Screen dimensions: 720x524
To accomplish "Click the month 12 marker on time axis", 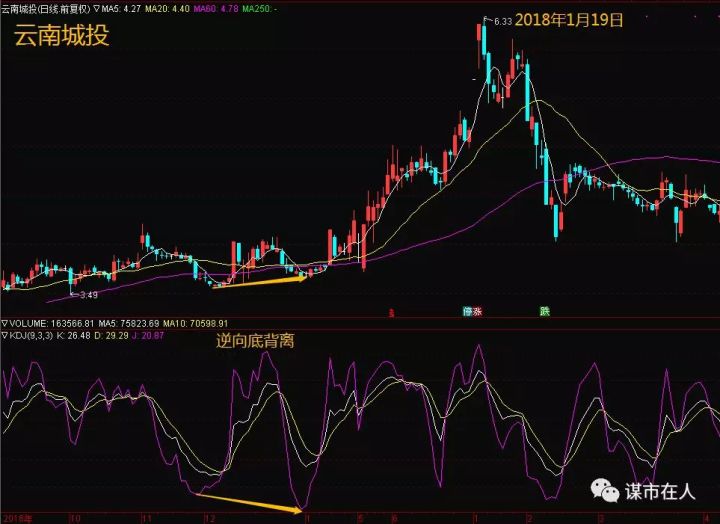I will (x=210, y=519).
